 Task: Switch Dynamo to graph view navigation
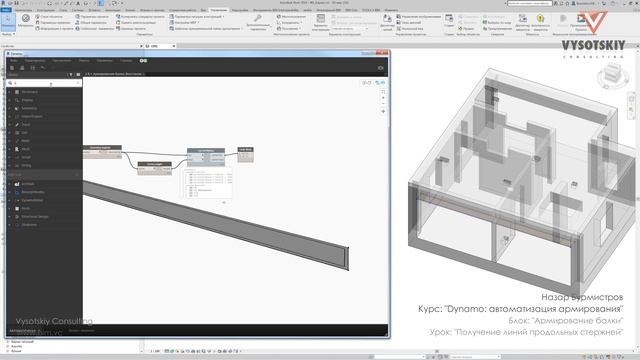[x=380, y=83]
